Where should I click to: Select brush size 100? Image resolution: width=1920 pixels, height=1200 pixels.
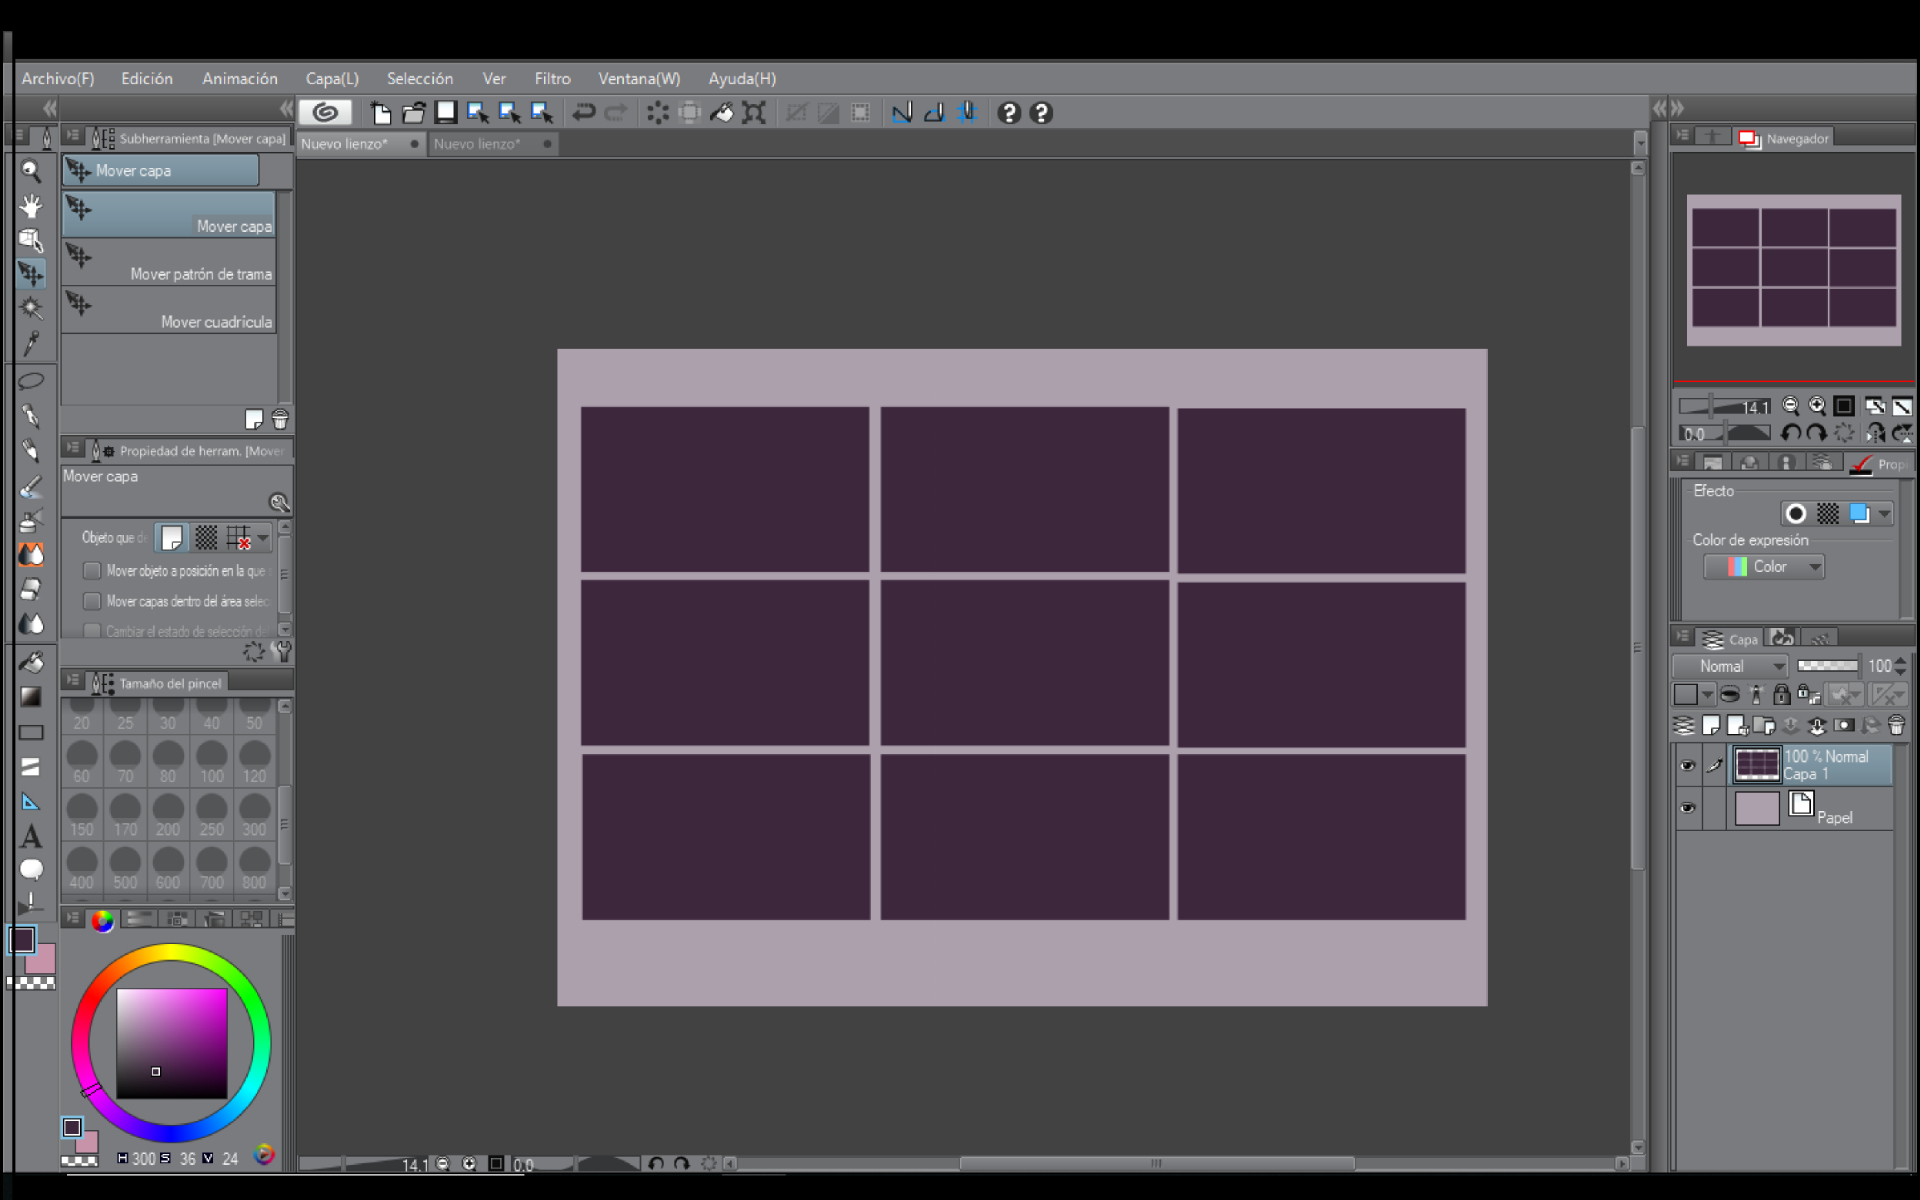coord(211,762)
